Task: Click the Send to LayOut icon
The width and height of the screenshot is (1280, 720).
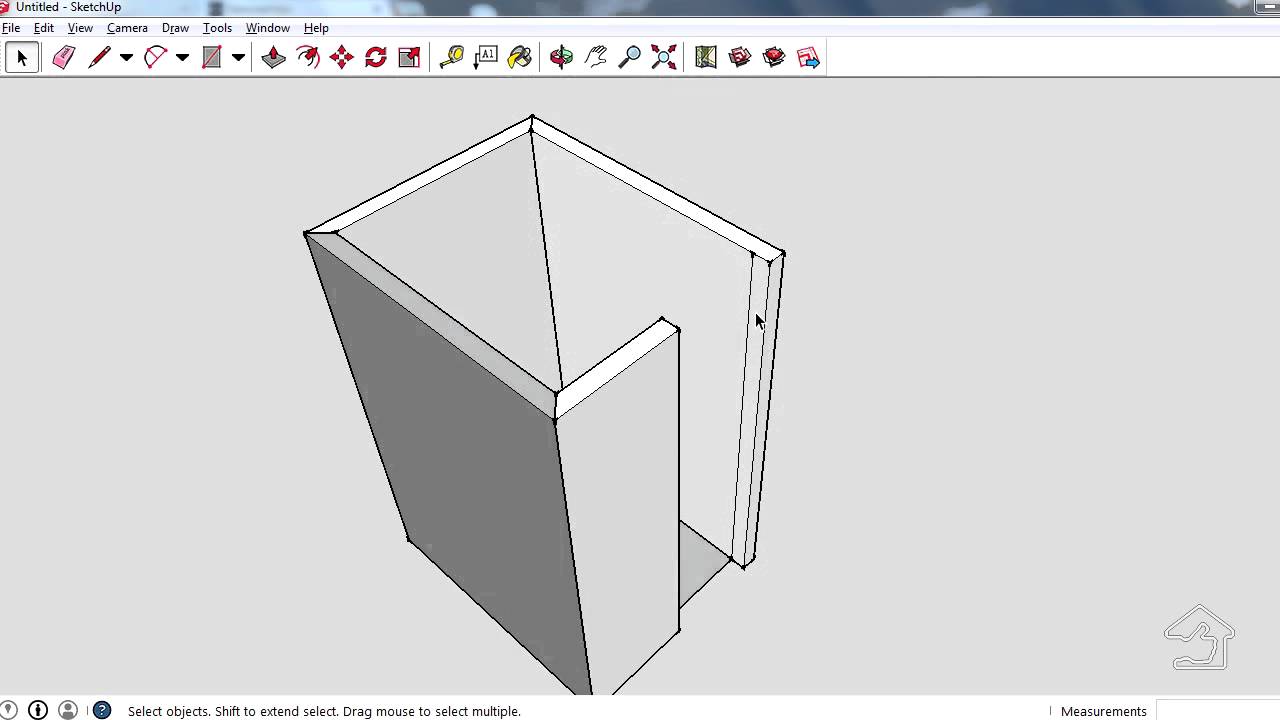Action: [808, 58]
